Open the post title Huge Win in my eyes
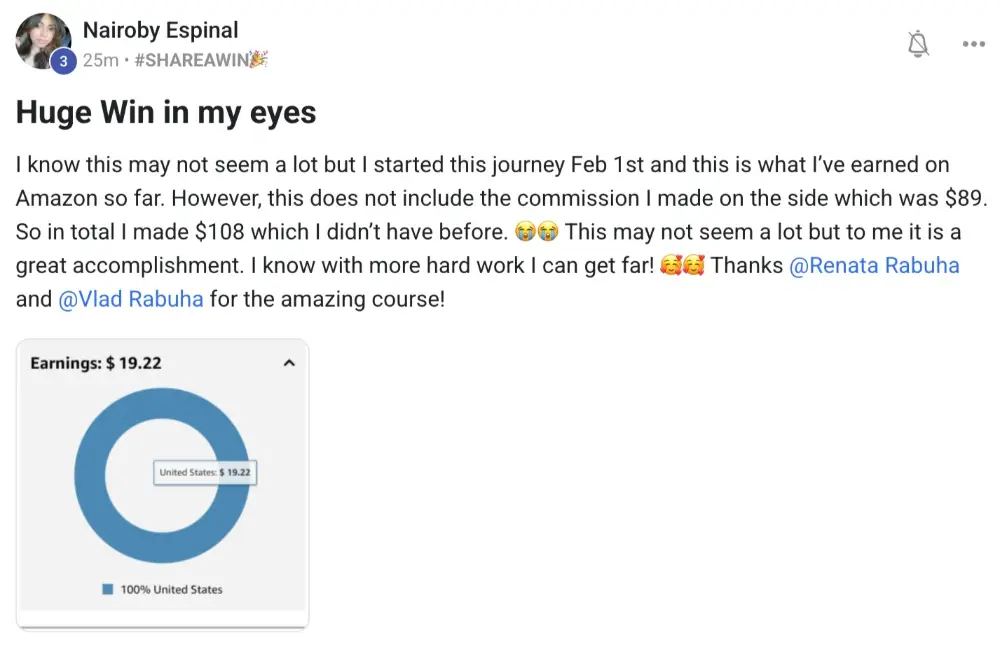This screenshot has width=1000, height=645. [x=166, y=113]
